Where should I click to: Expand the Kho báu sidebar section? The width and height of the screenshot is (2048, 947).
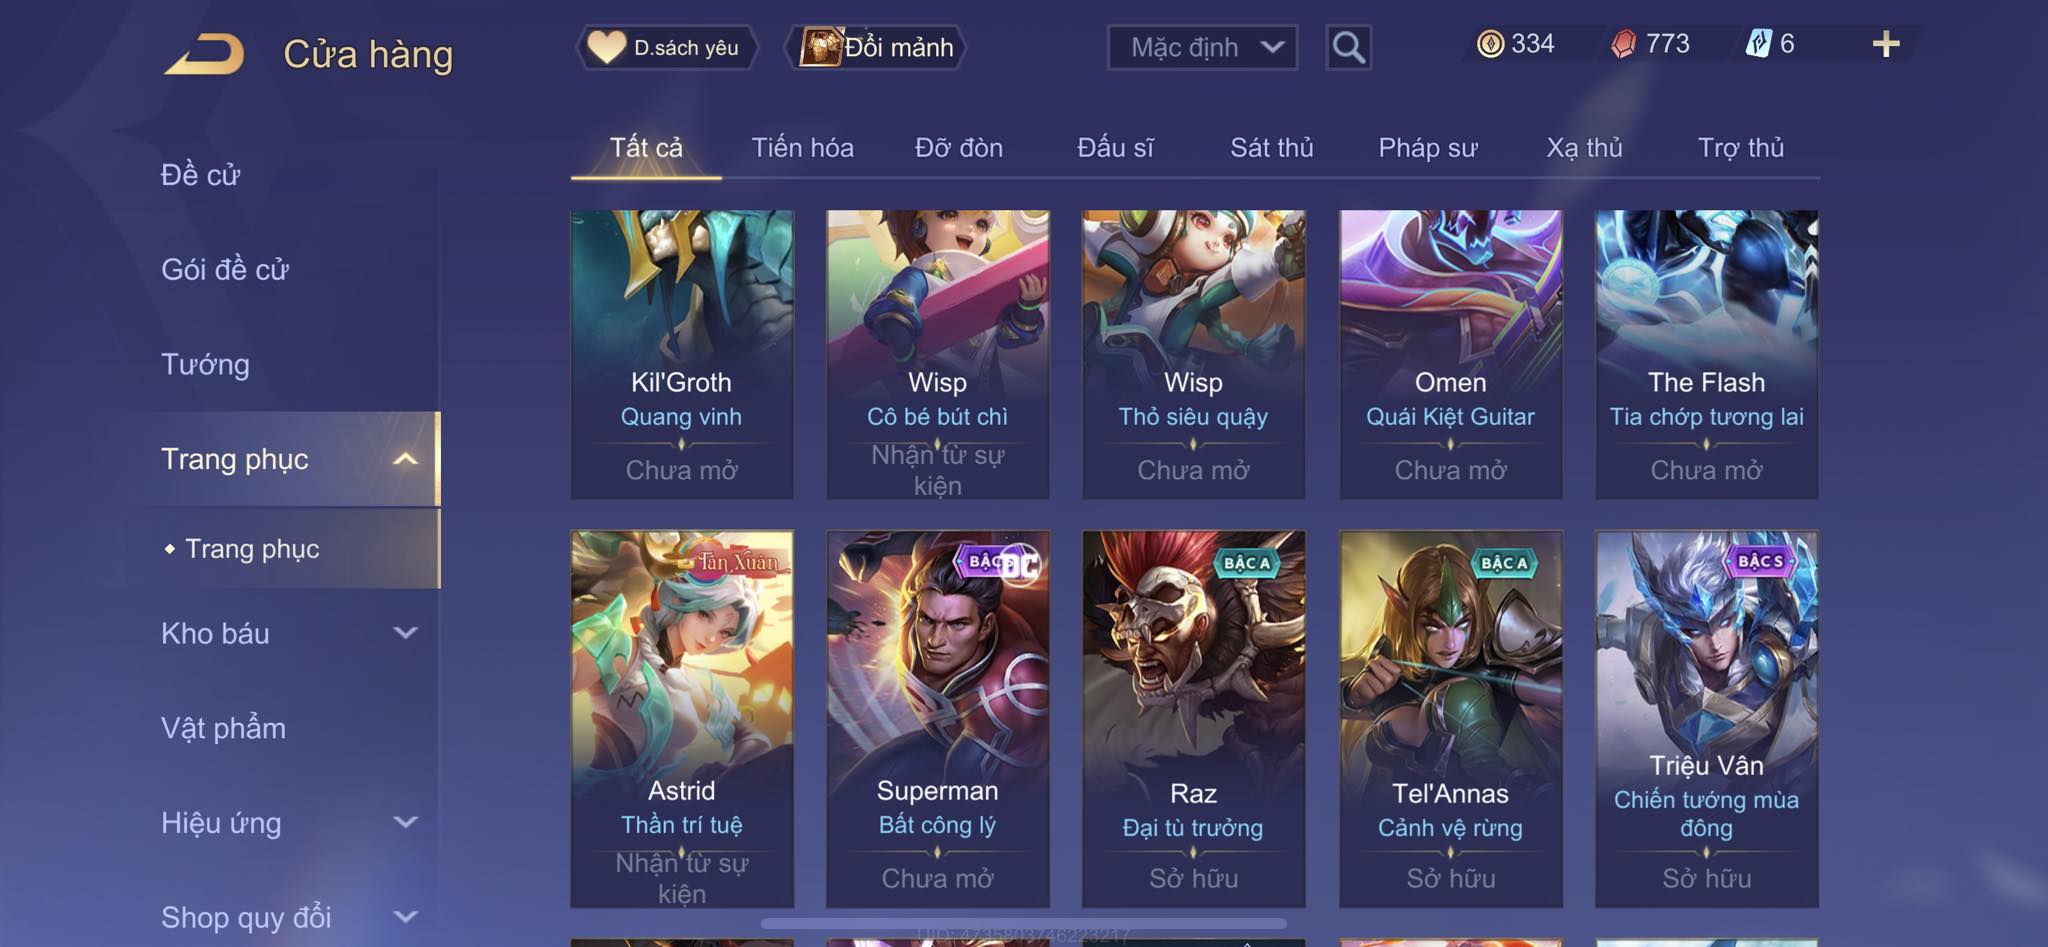(x=405, y=633)
